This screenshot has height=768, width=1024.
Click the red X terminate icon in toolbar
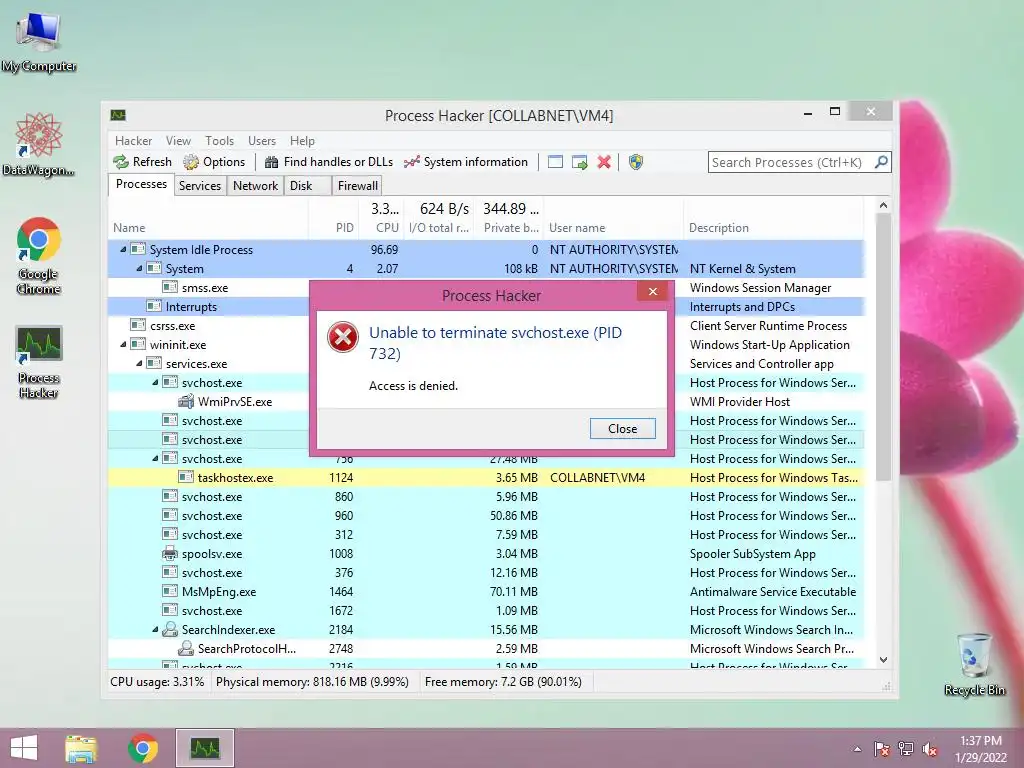click(604, 162)
